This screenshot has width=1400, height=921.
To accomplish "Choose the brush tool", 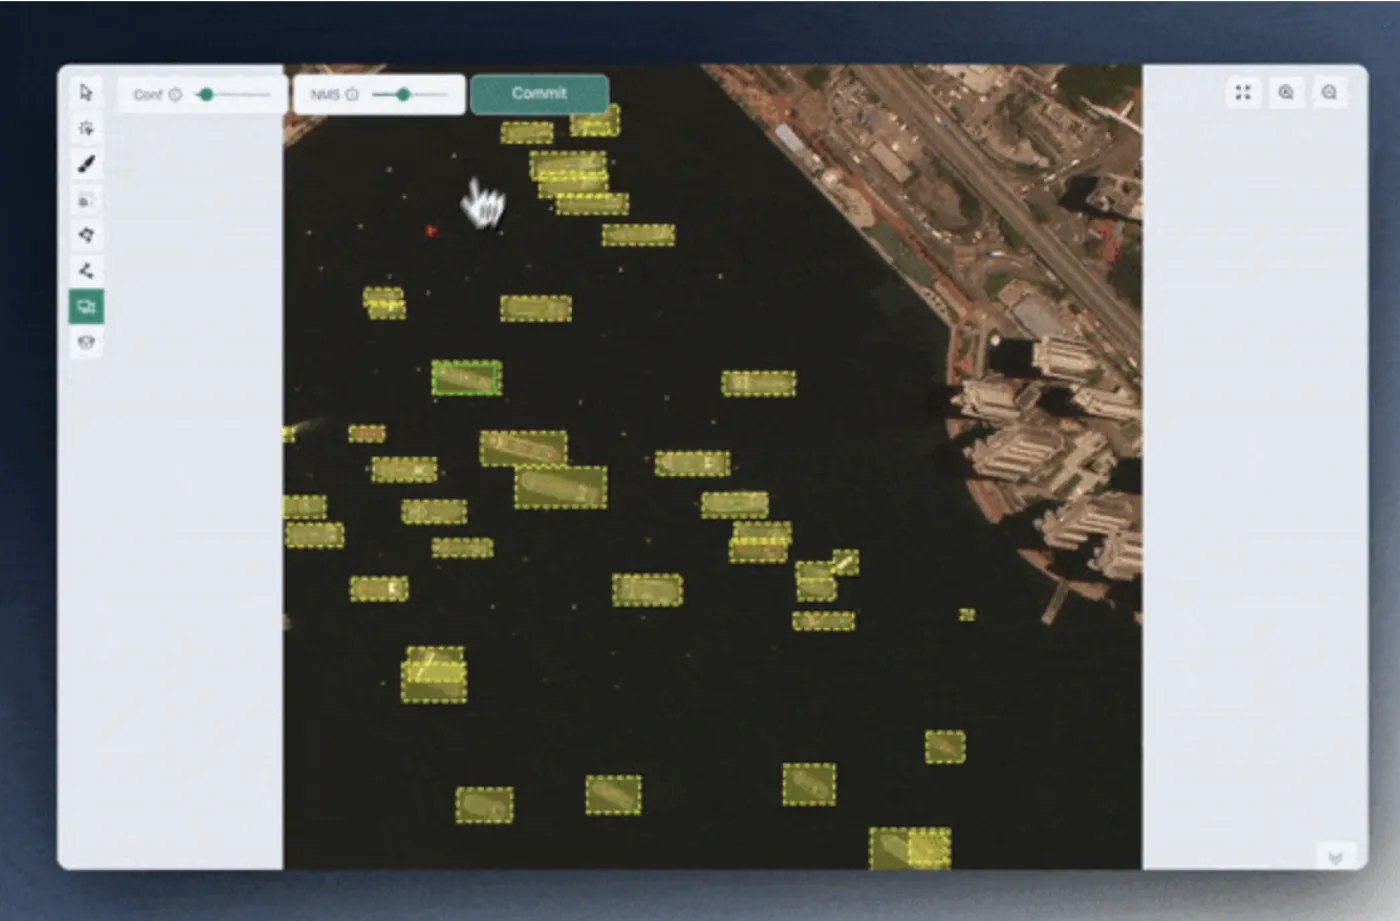I will point(86,164).
